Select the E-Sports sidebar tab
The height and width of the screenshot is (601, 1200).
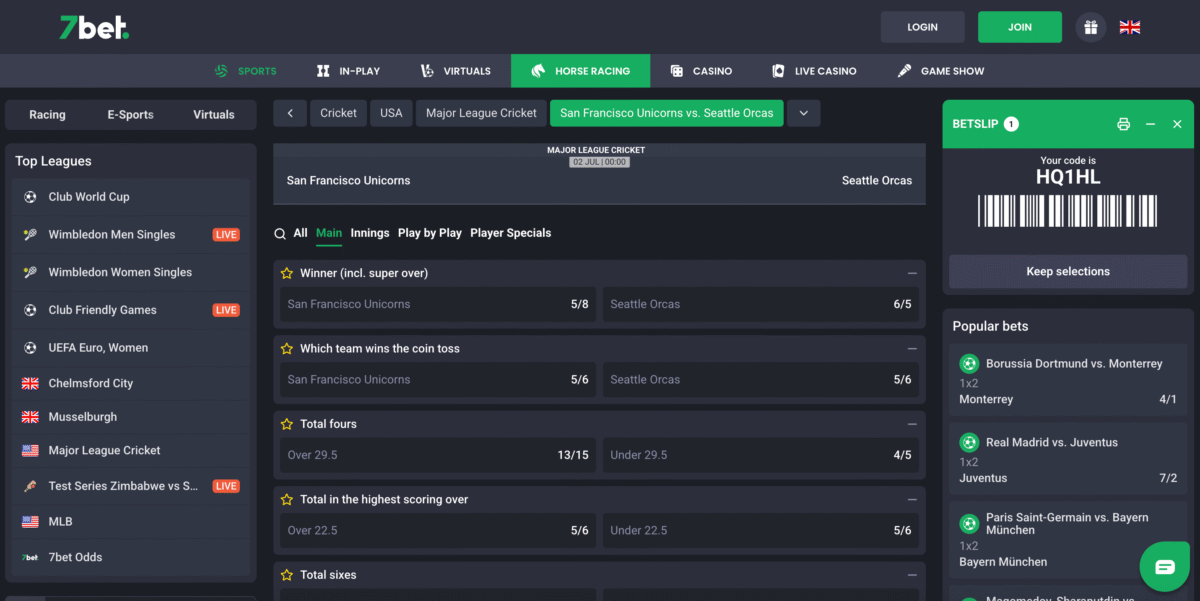click(131, 115)
